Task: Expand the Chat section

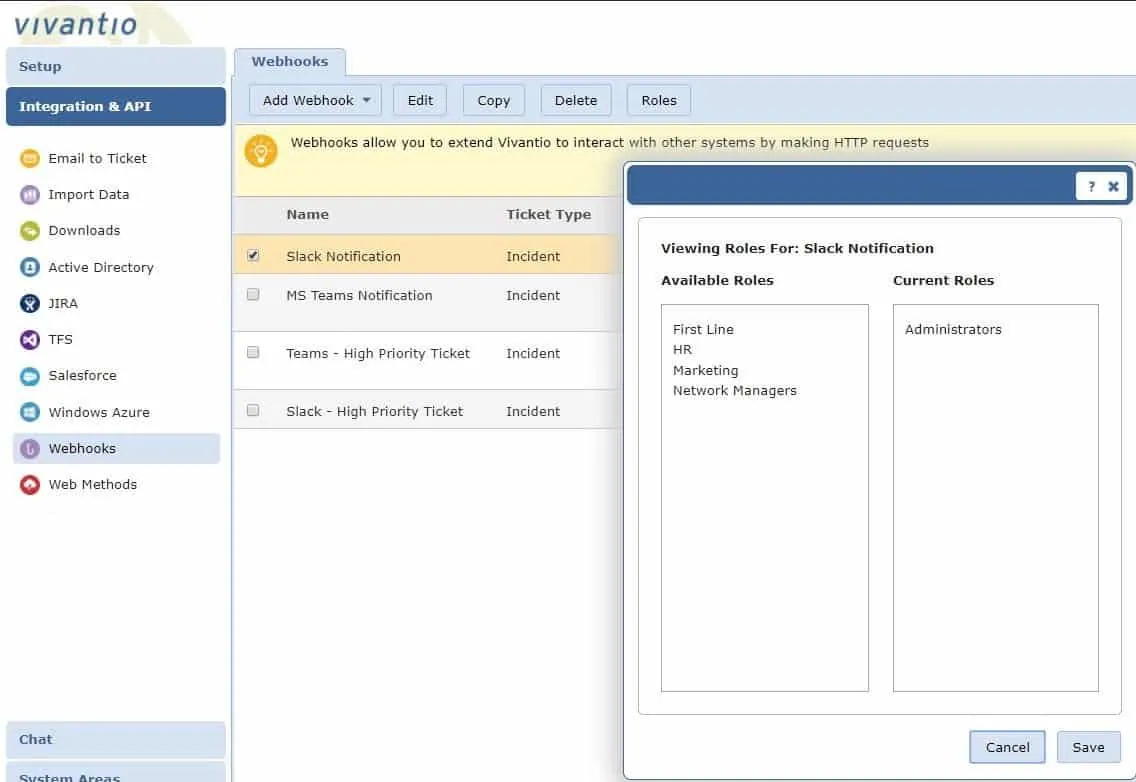Action: 116,739
